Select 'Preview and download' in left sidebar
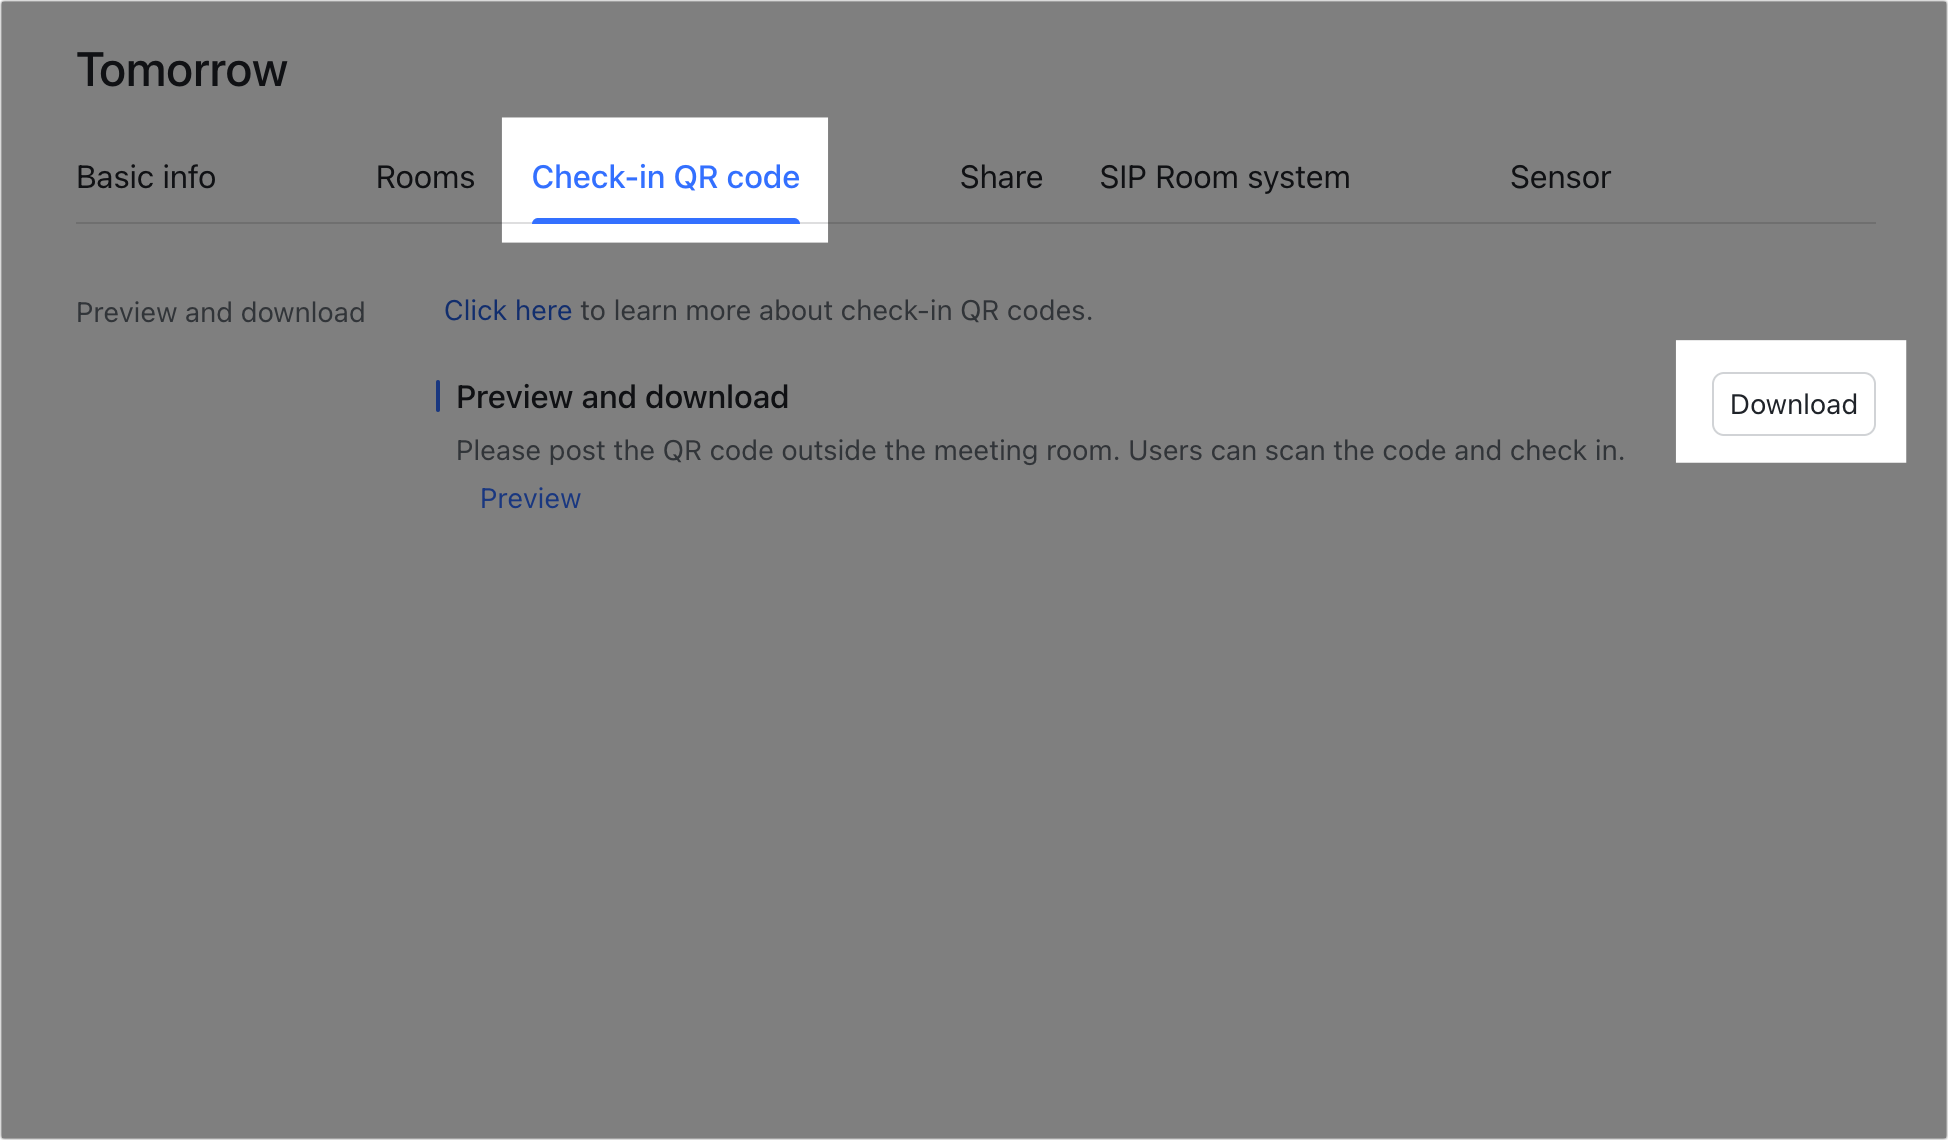The height and width of the screenshot is (1140, 1948). pos(220,312)
